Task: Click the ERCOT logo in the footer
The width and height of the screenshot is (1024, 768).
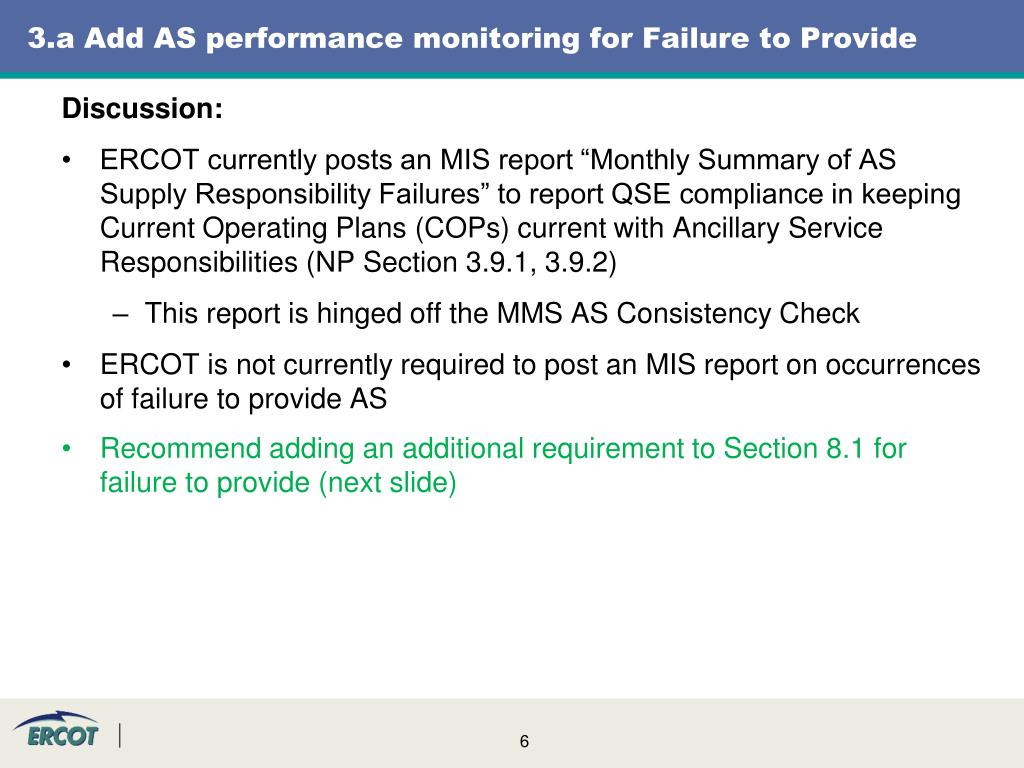Action: (x=57, y=729)
